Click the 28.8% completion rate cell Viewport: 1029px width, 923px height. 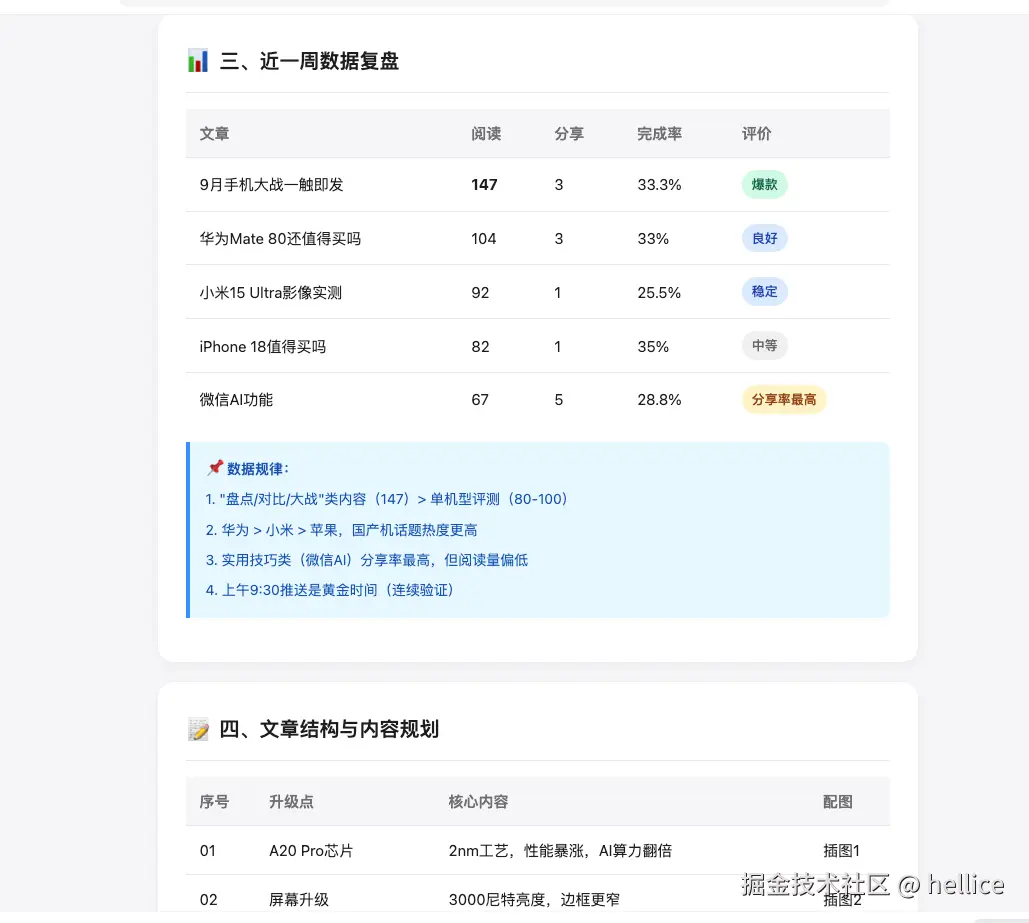pyautogui.click(x=660, y=400)
